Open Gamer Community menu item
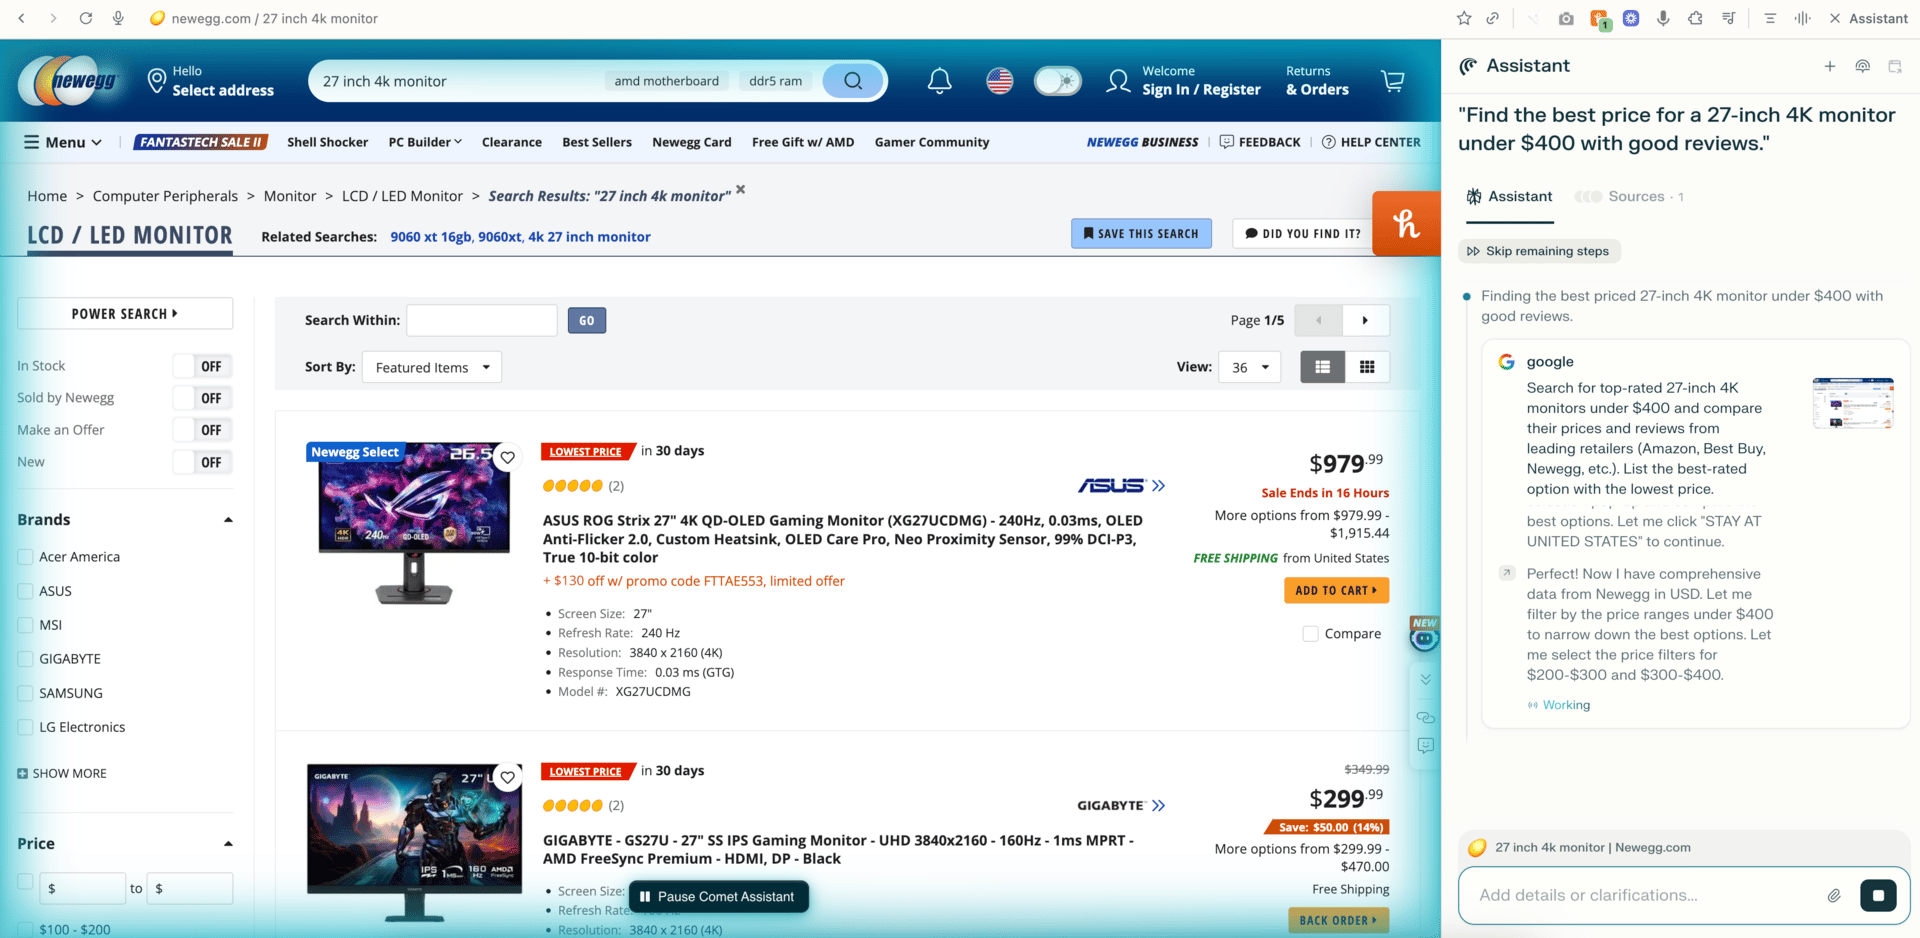The width and height of the screenshot is (1920, 938). 932,142
